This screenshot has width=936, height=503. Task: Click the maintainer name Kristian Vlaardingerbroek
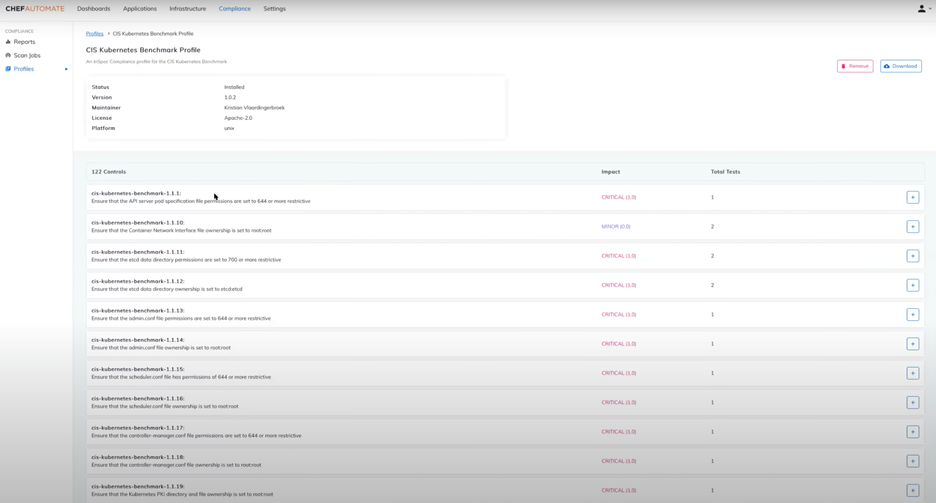[x=254, y=108]
